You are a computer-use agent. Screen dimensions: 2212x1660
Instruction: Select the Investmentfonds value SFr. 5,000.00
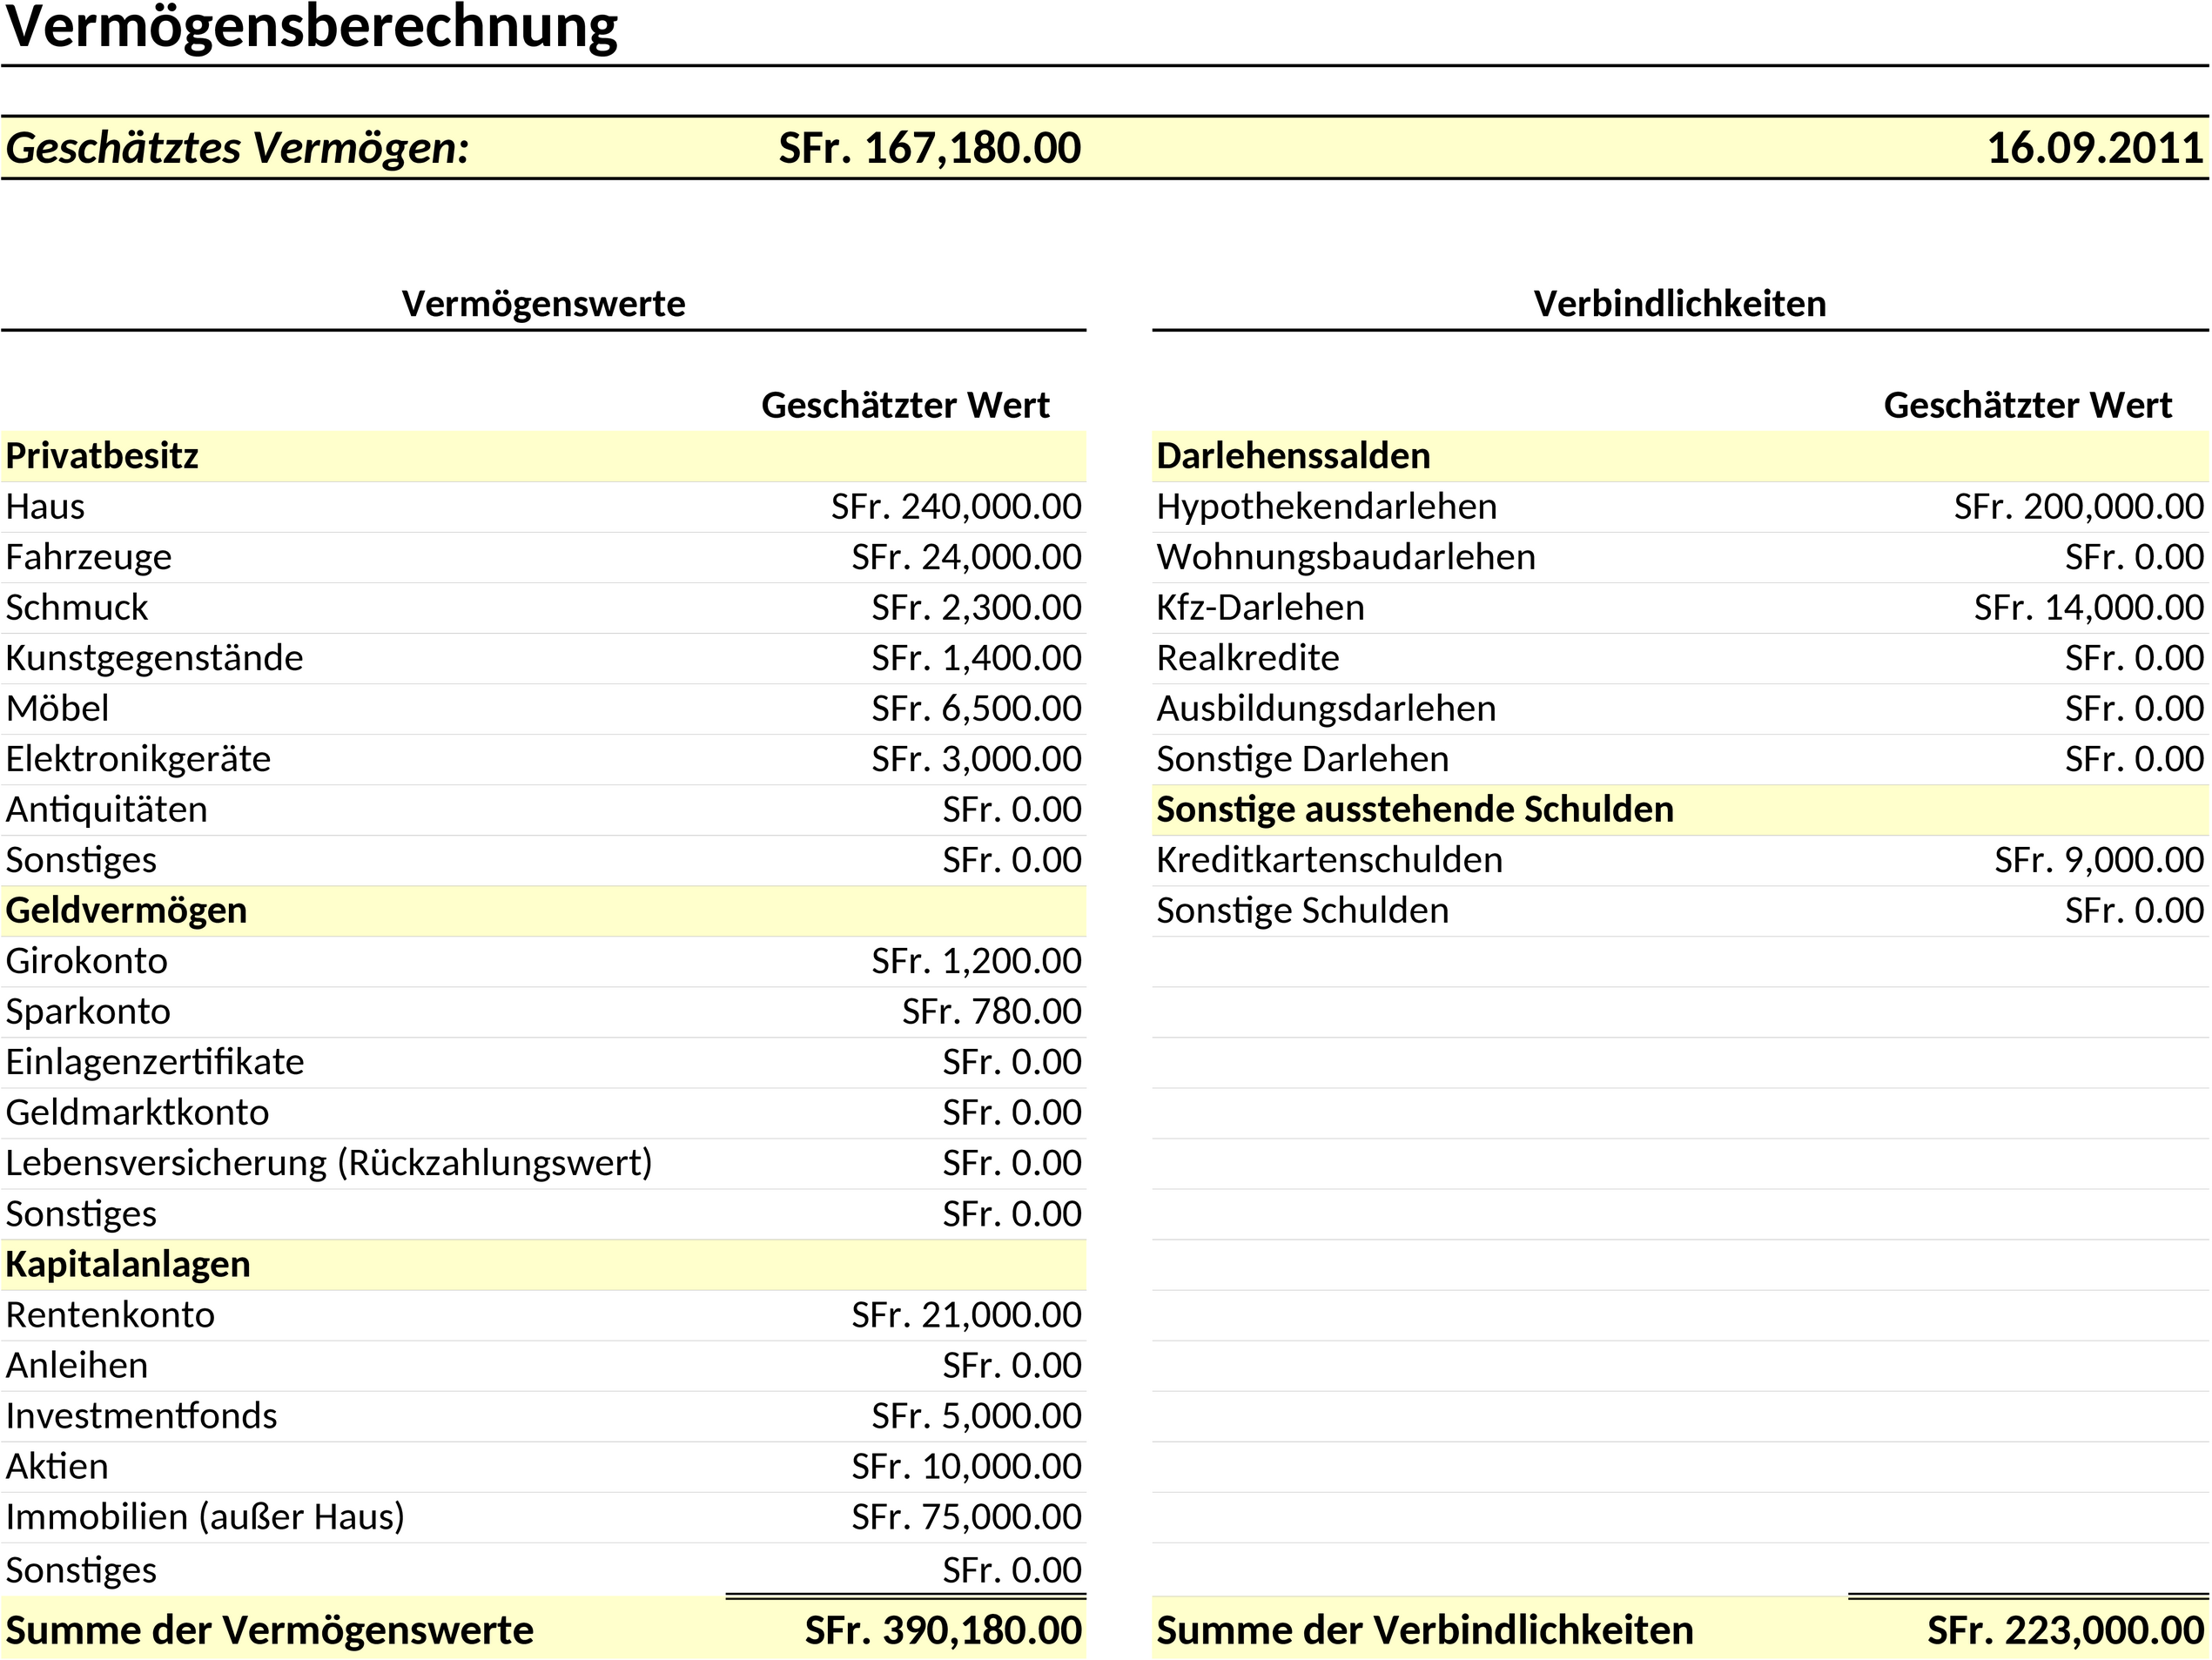(976, 1416)
